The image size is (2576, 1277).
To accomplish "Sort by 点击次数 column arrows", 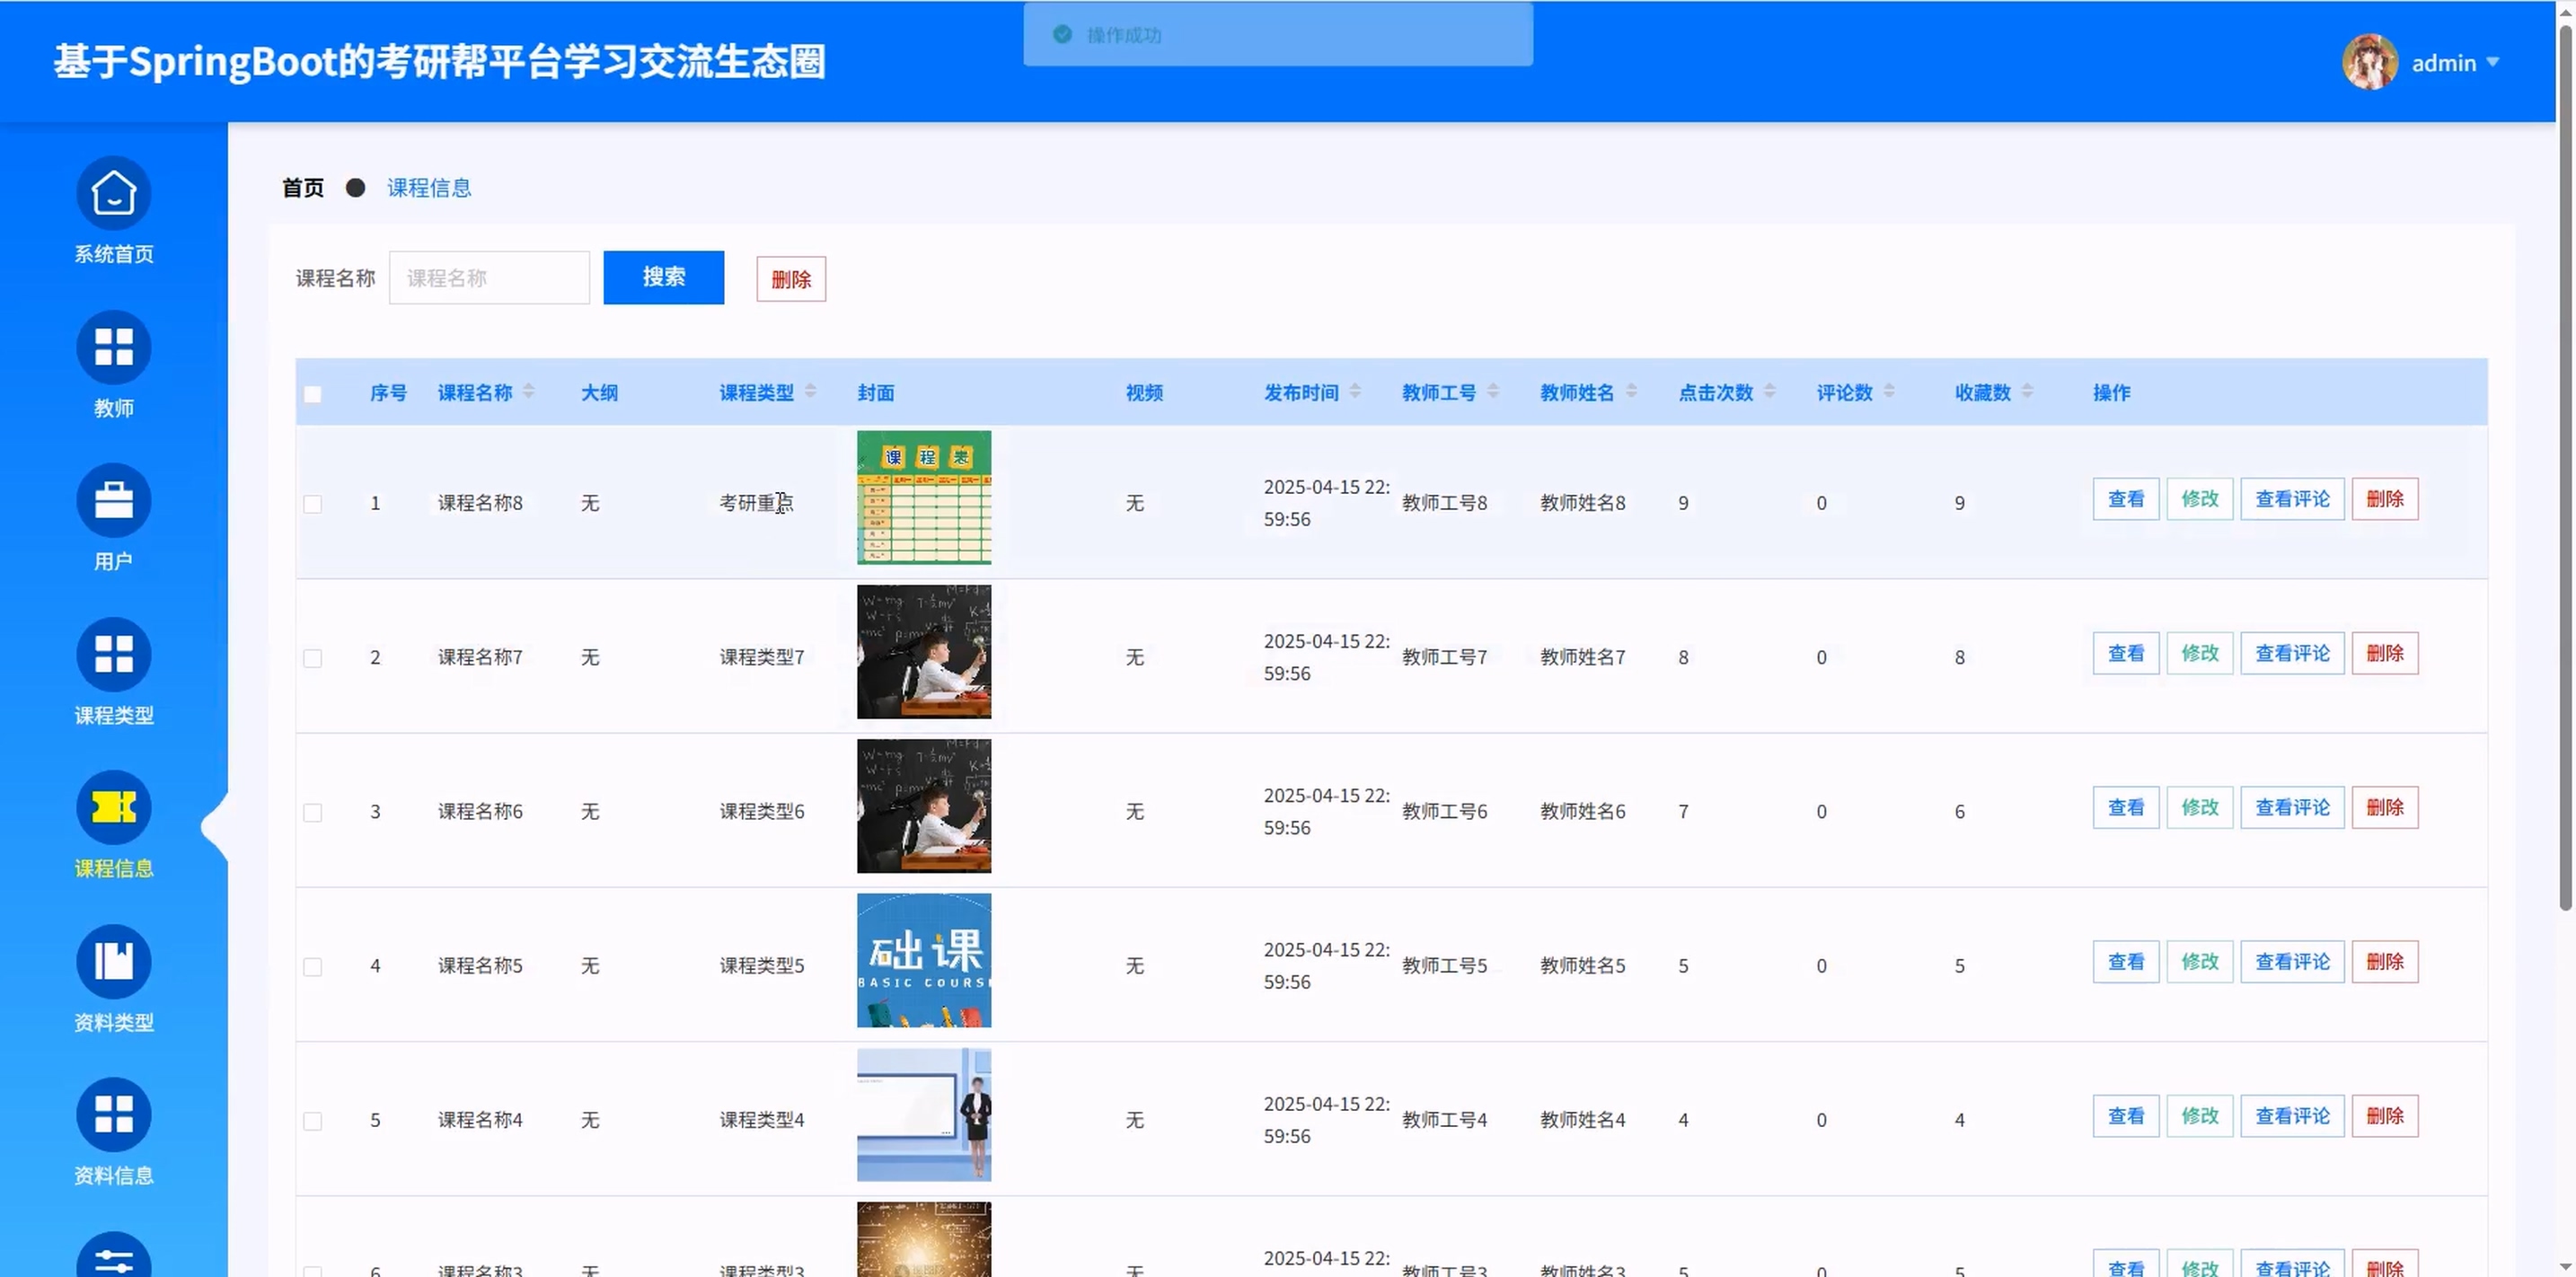I will coord(1769,391).
